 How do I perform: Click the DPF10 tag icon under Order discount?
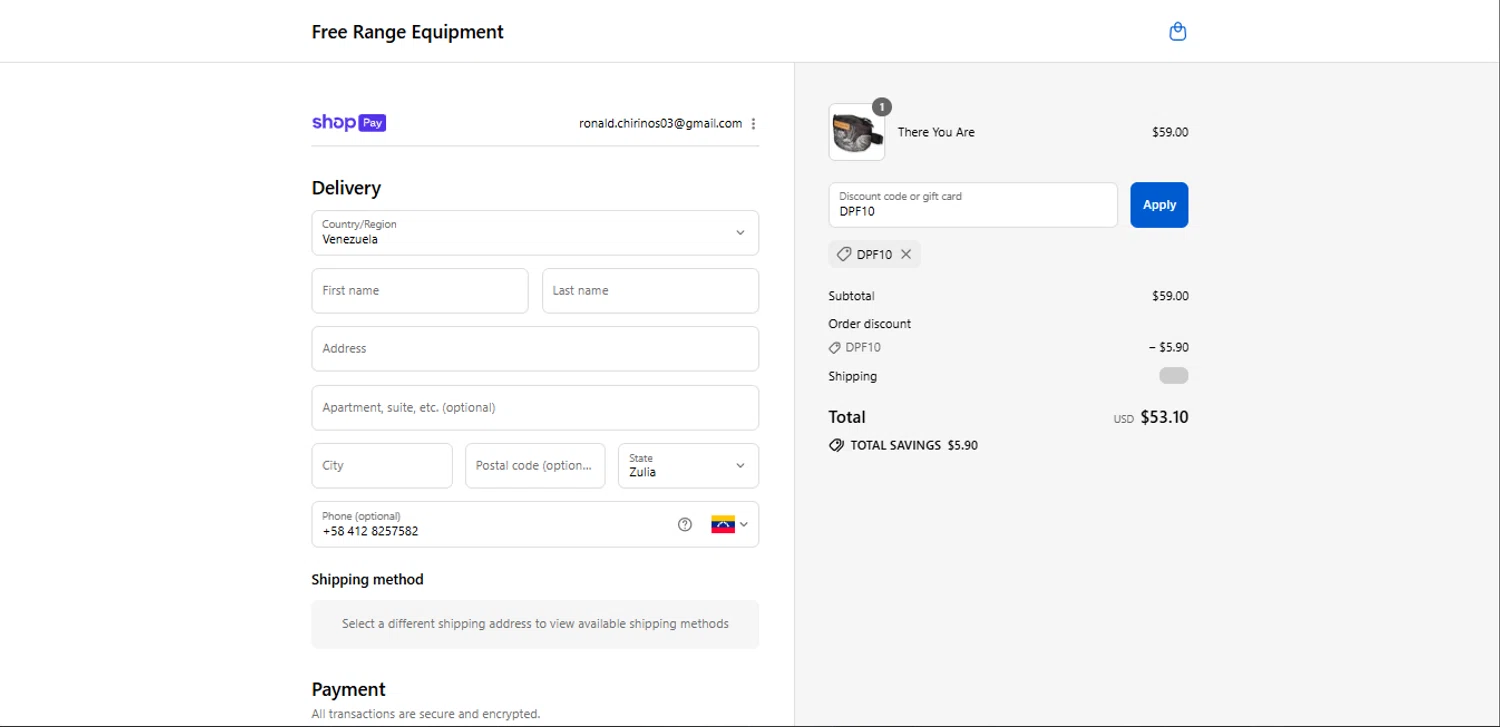click(x=835, y=348)
